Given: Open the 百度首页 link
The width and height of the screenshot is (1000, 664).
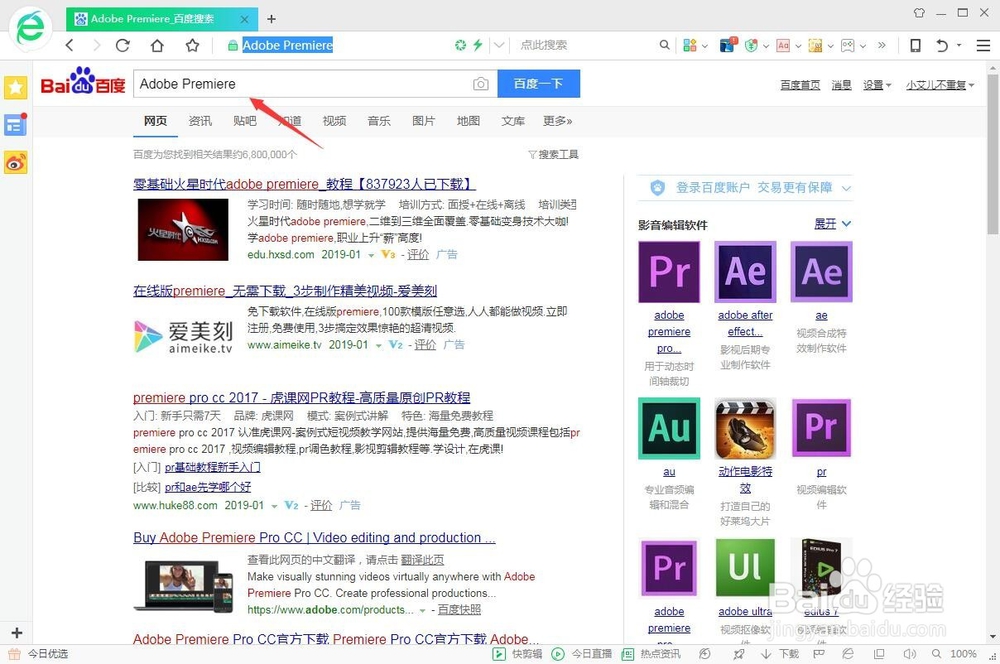Looking at the screenshot, I should (800, 85).
